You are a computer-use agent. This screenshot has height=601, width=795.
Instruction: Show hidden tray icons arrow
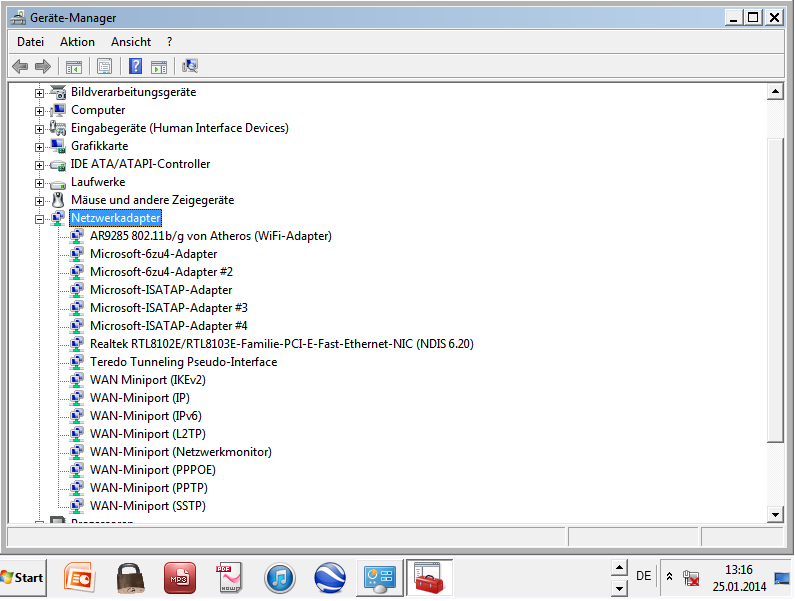[x=669, y=577]
